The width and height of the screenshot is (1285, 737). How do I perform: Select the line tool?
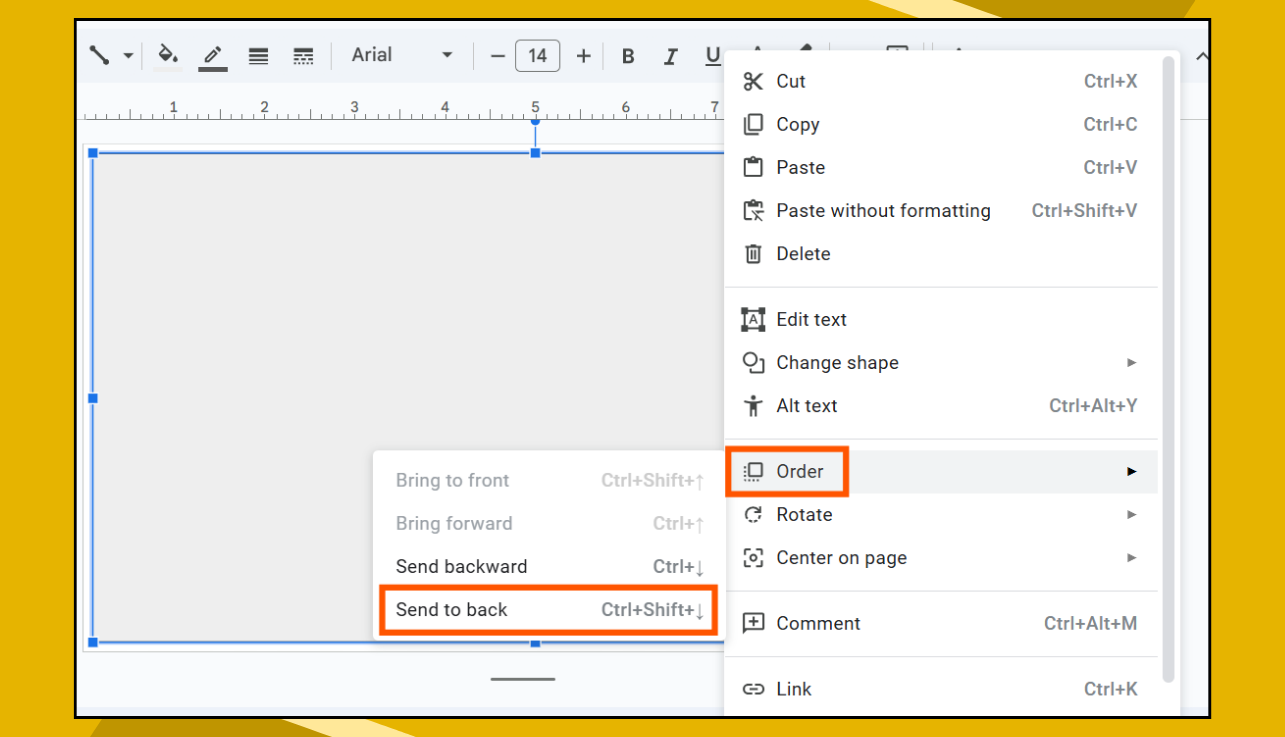coord(100,55)
